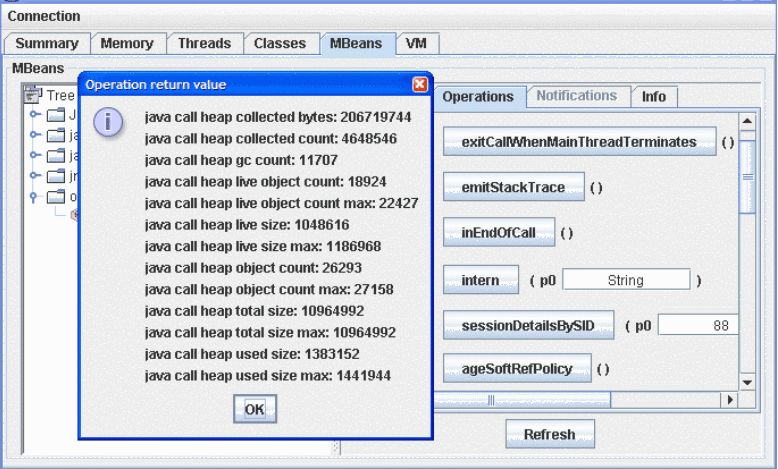Image resolution: width=778 pixels, height=469 pixels.
Task: Switch to the Memory tab
Action: click(127, 44)
